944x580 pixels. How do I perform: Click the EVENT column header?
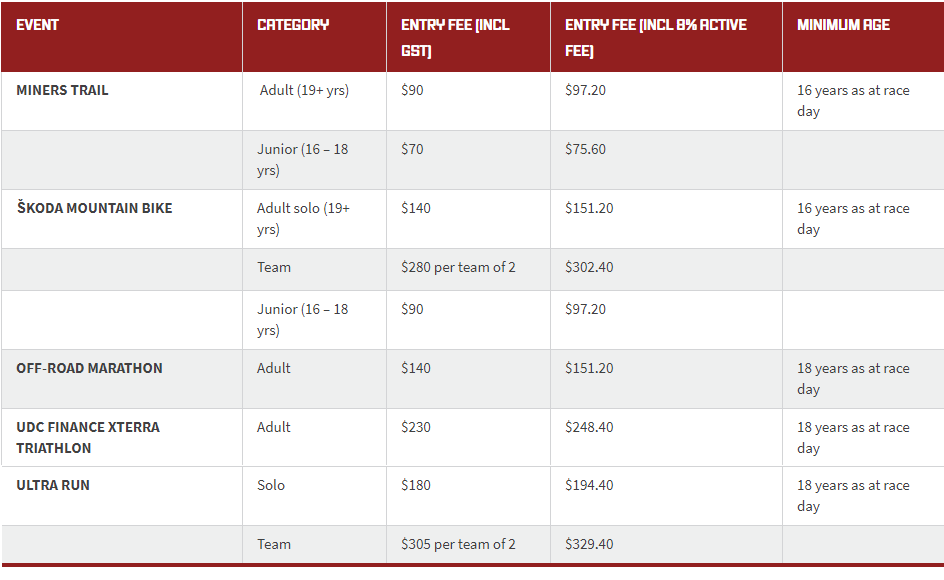click(37, 25)
